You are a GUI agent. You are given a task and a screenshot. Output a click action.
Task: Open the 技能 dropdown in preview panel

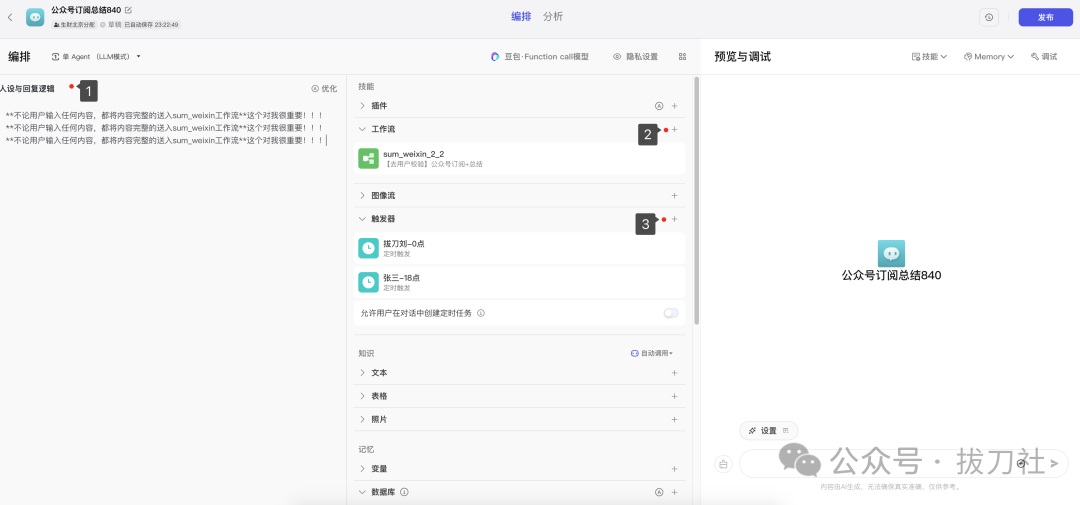pyautogui.click(x=929, y=56)
